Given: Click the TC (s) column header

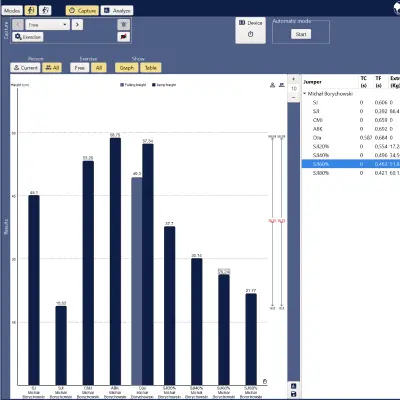Looking at the screenshot, I should (363, 82).
